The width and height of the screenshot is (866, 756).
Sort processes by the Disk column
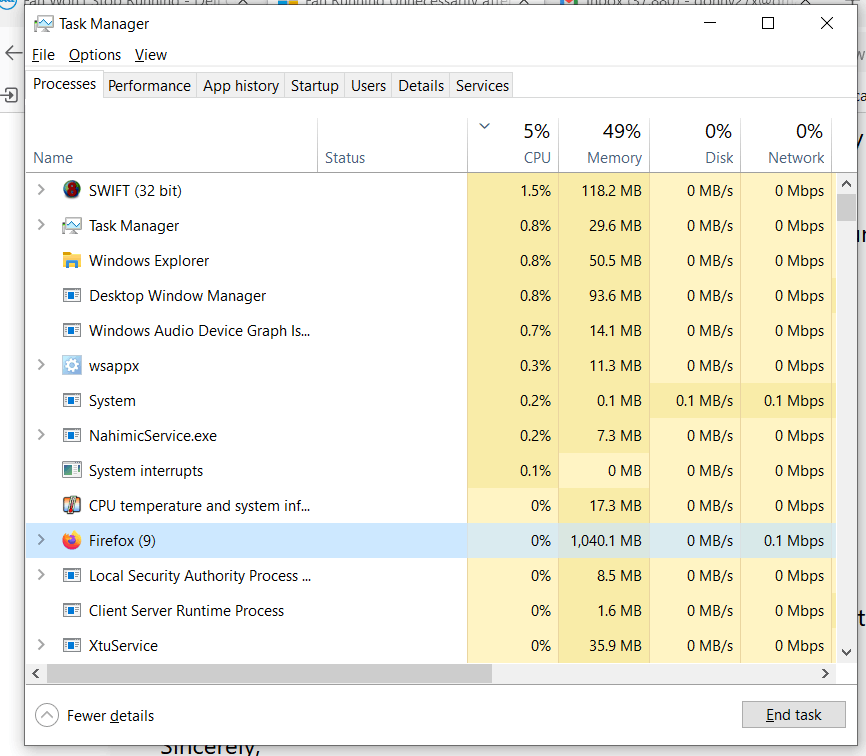pos(695,145)
